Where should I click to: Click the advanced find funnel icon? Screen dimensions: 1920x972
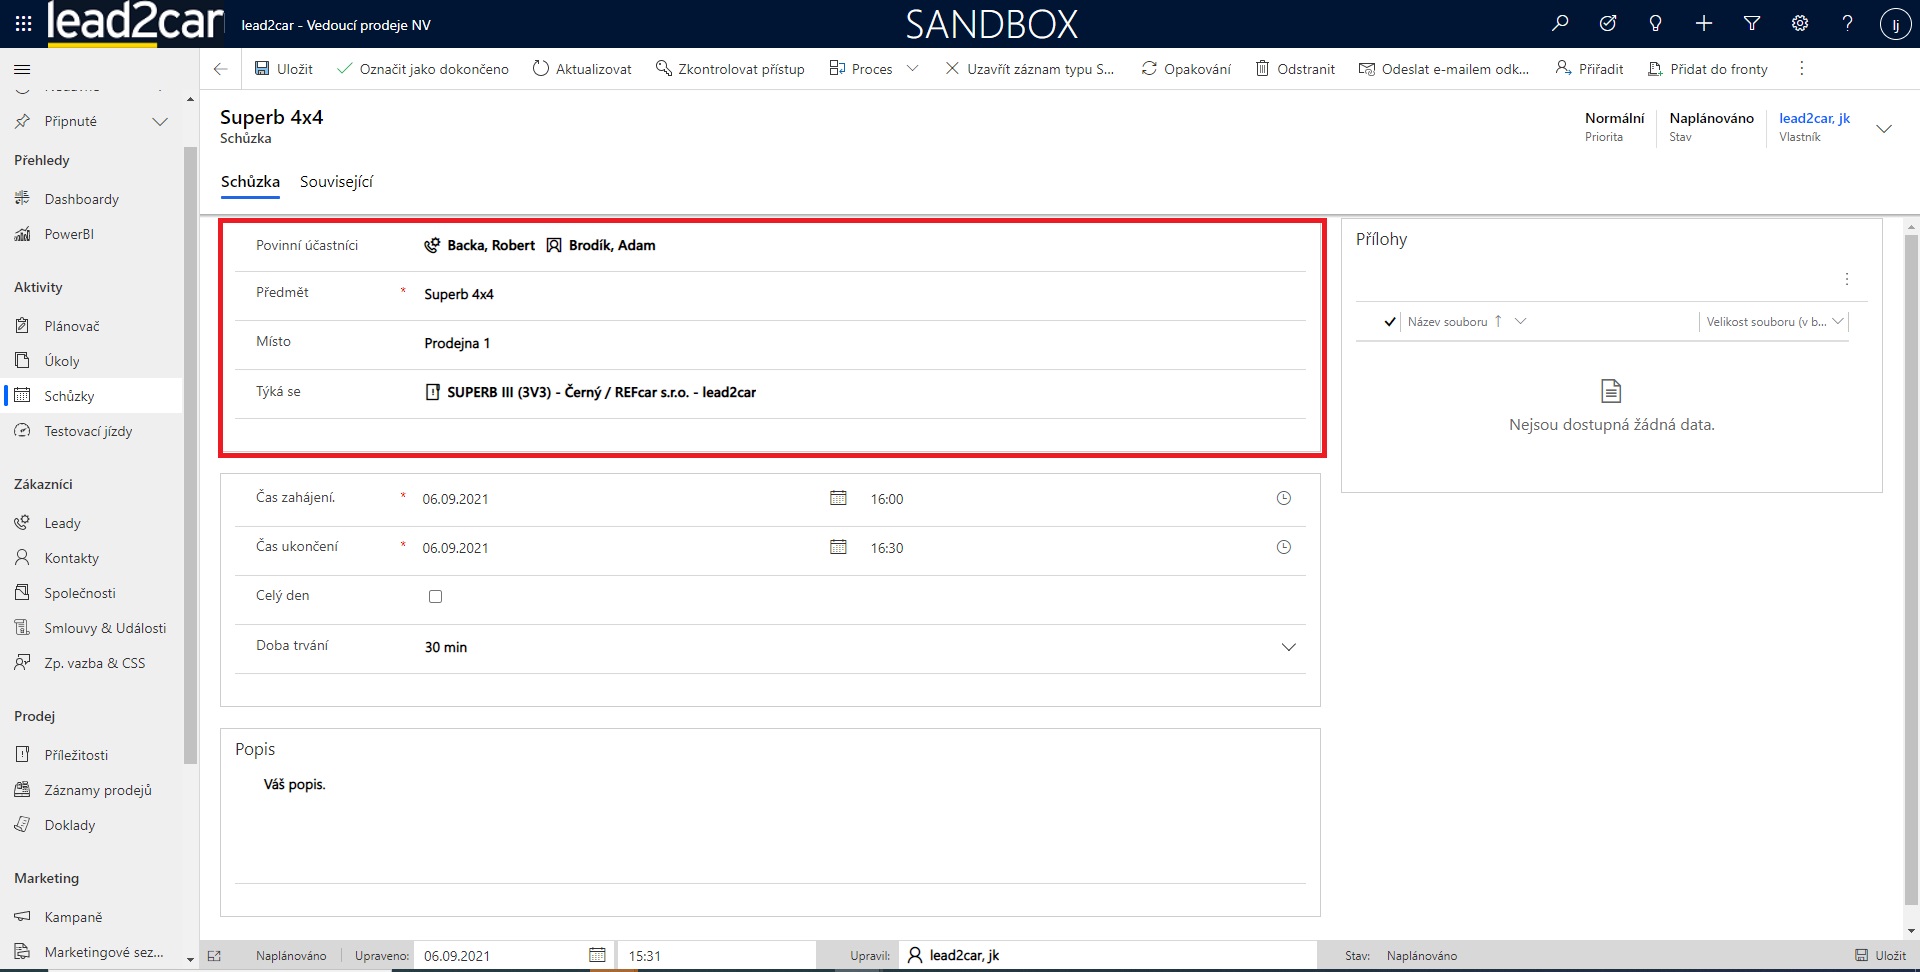coord(1752,23)
